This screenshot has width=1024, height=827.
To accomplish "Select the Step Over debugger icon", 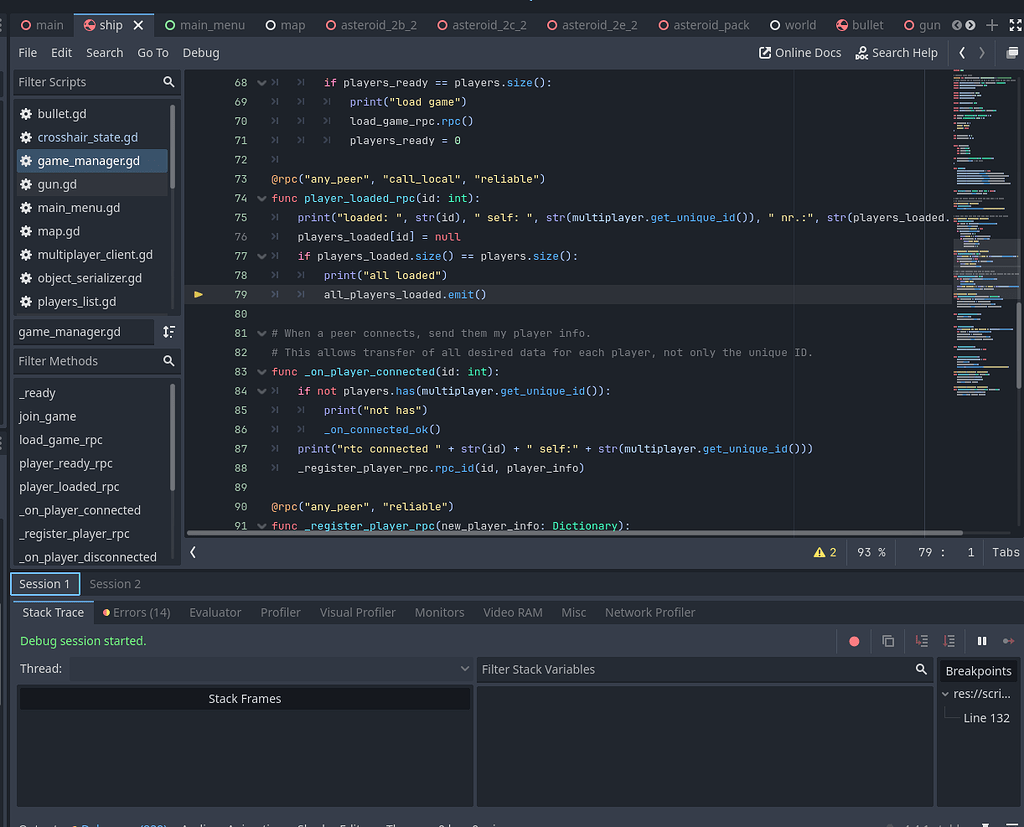I will point(948,641).
